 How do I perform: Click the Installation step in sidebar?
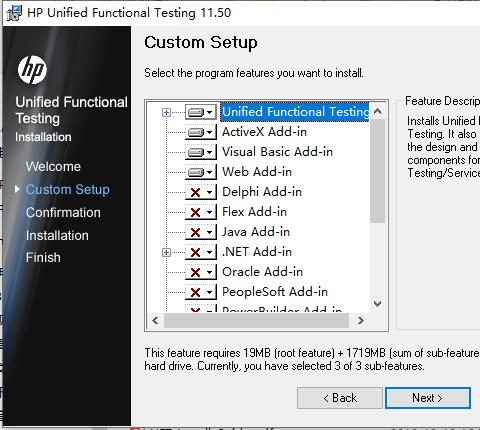coord(57,236)
